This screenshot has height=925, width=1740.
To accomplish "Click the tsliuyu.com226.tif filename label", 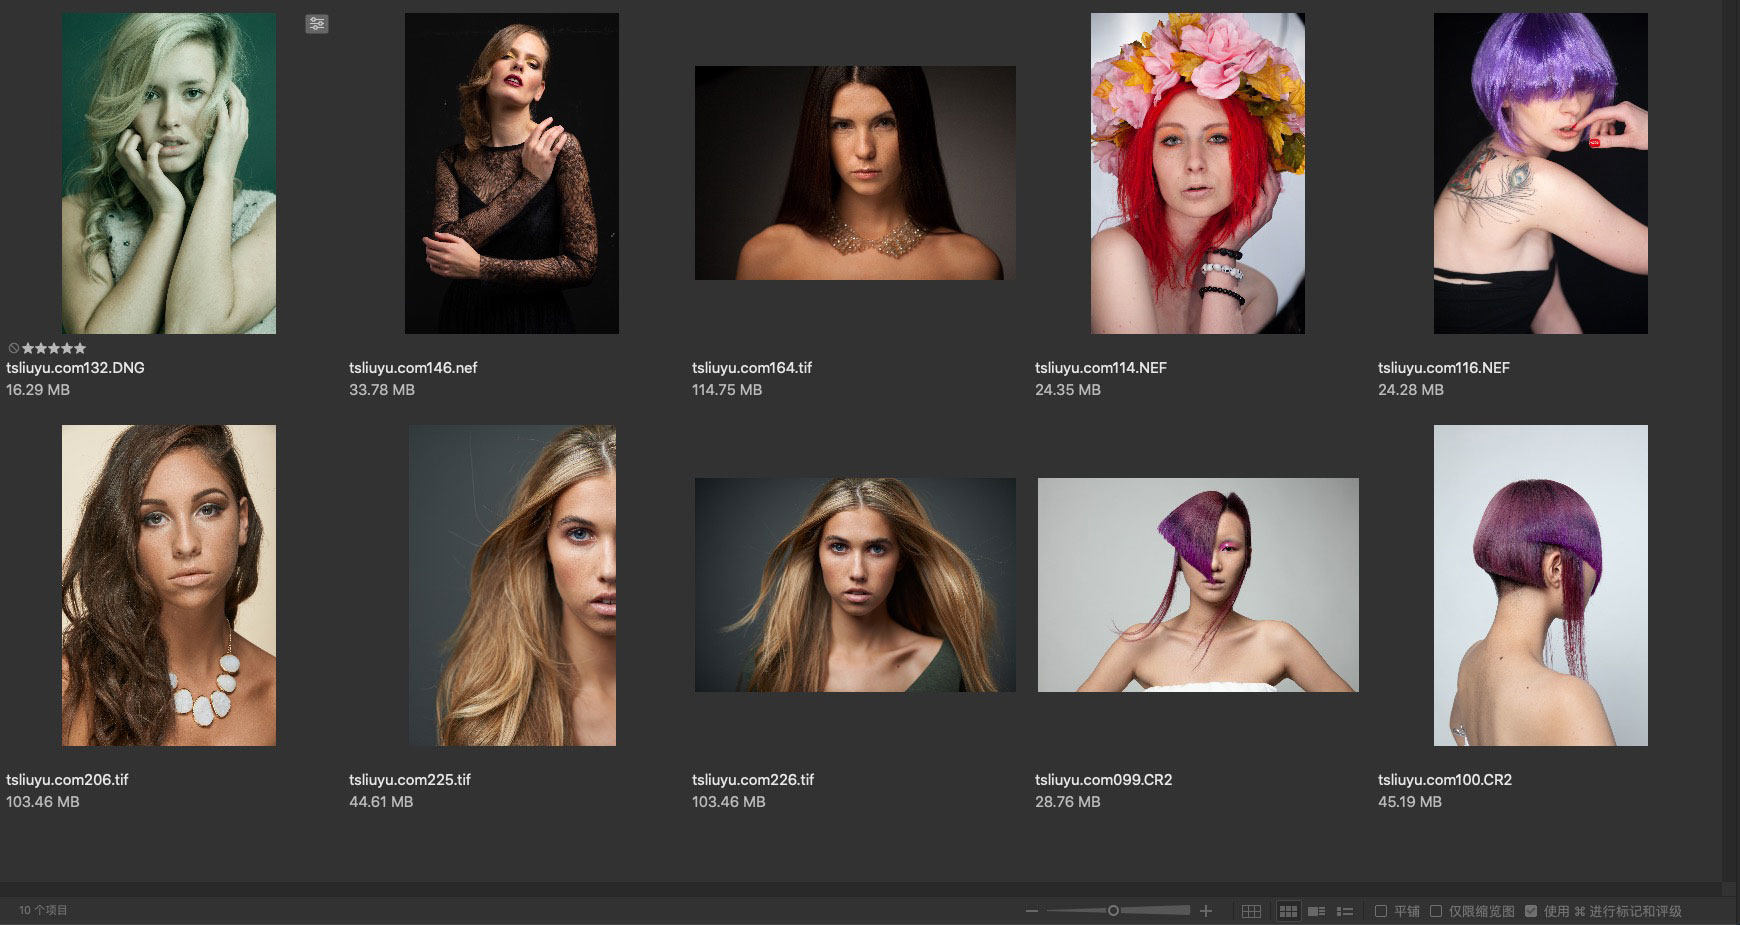I will click(752, 780).
